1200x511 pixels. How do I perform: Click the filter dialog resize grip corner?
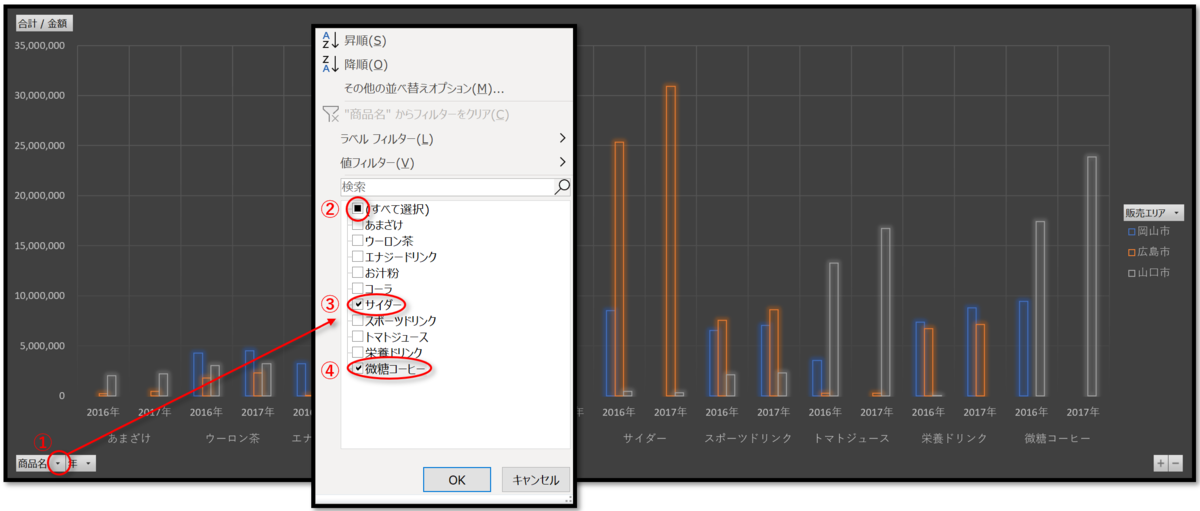pos(568,498)
